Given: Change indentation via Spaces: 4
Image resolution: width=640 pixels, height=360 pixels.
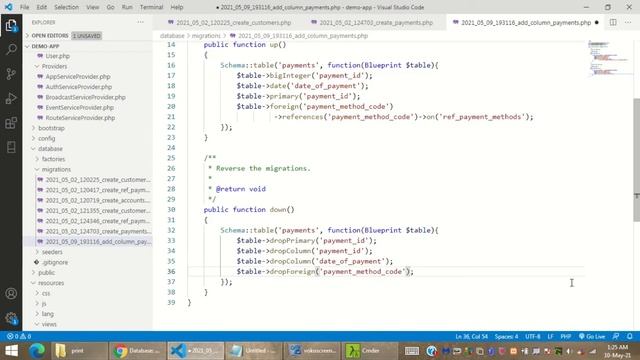Looking at the screenshot, I should (x=506, y=336).
